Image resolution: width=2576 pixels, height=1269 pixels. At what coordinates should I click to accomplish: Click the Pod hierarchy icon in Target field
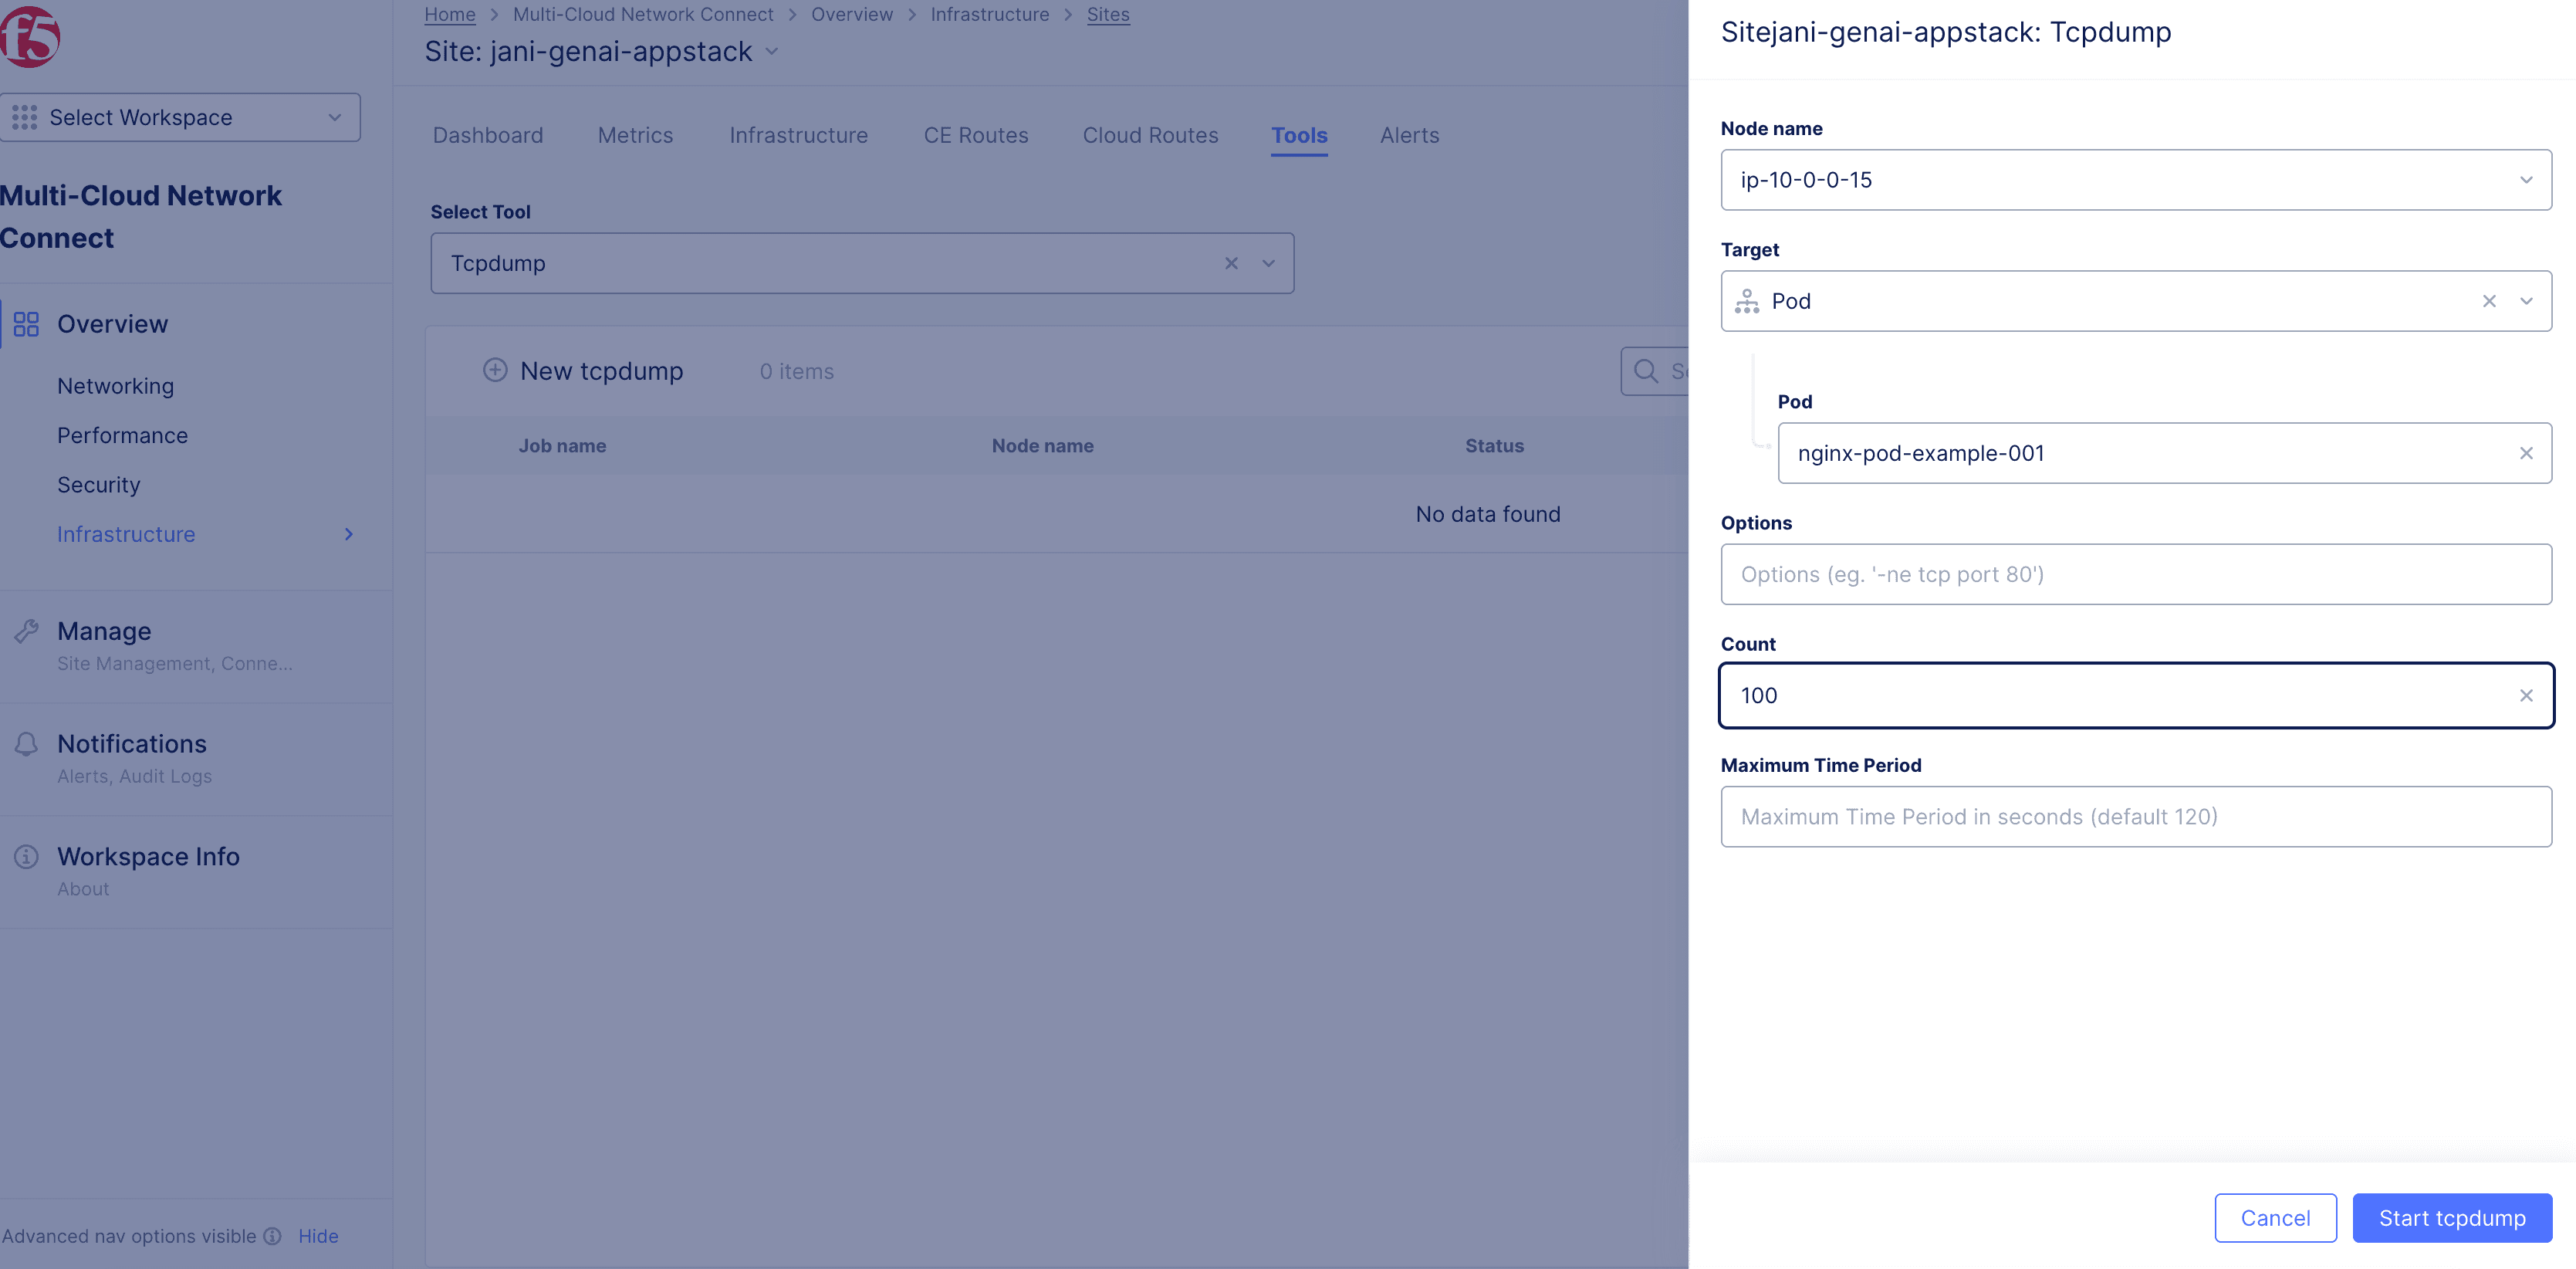click(x=1747, y=301)
